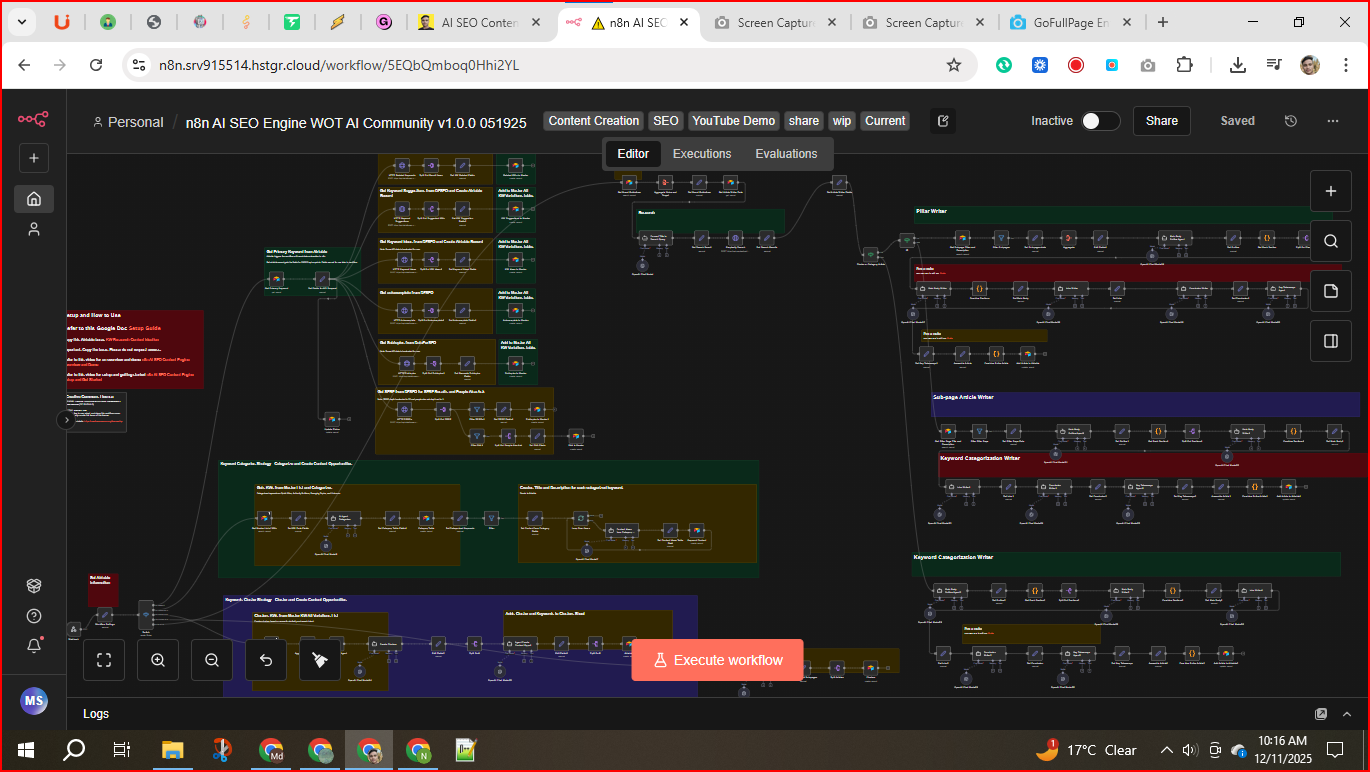1370x772 pixels.
Task: Reset the canvas zoom level
Action: pos(266,660)
